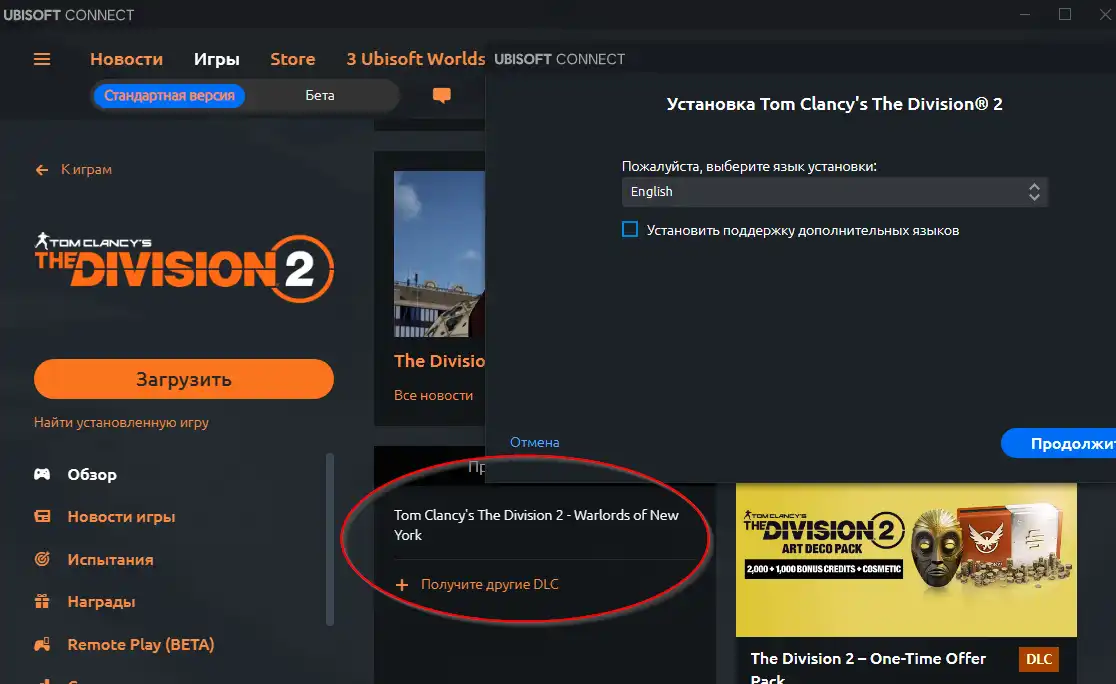Click Отмена in the install dialog

coord(535,442)
